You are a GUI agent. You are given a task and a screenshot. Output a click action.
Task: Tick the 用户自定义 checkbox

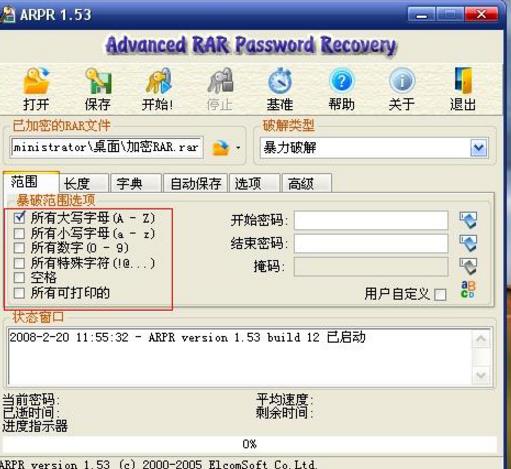click(440, 295)
